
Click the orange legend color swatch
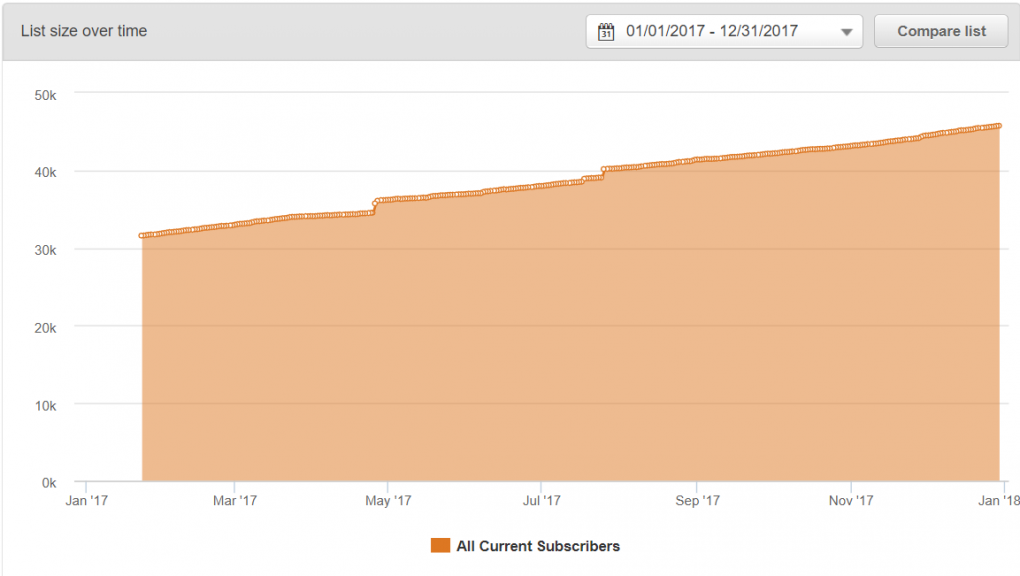(440, 546)
